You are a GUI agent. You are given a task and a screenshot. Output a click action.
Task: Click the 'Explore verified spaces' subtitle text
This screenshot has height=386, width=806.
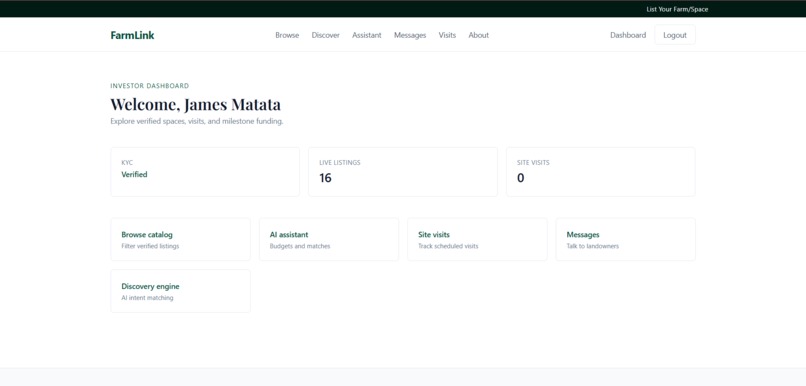pos(197,122)
